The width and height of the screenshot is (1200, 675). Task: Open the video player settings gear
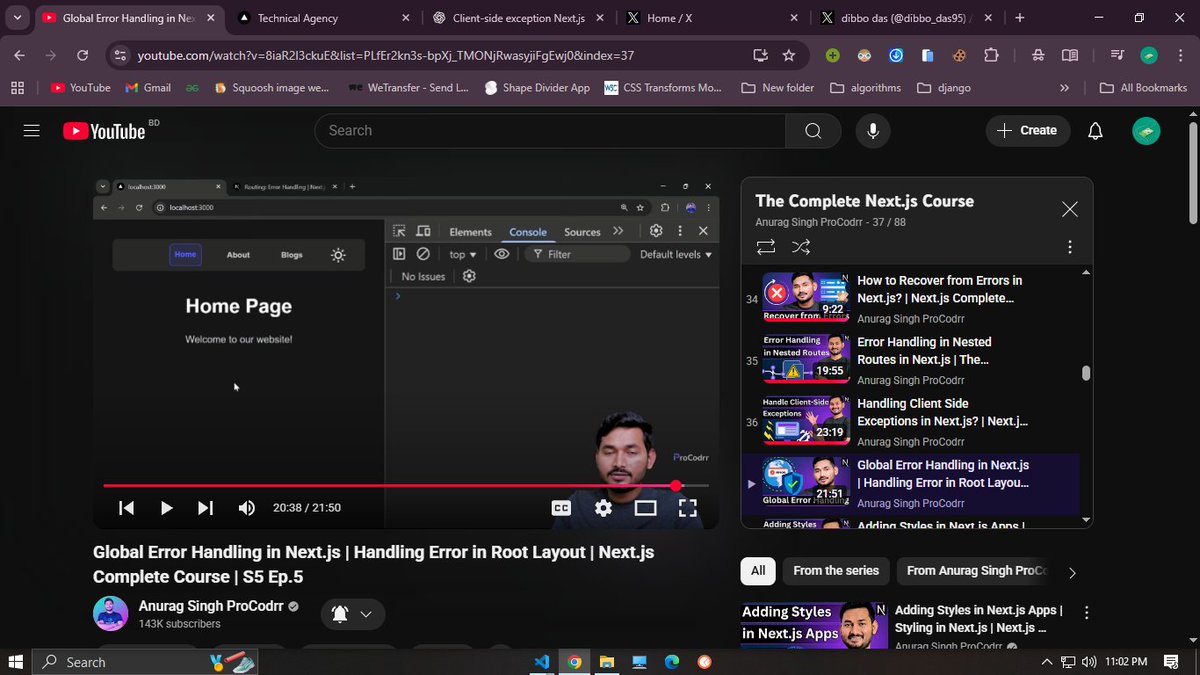(x=603, y=508)
